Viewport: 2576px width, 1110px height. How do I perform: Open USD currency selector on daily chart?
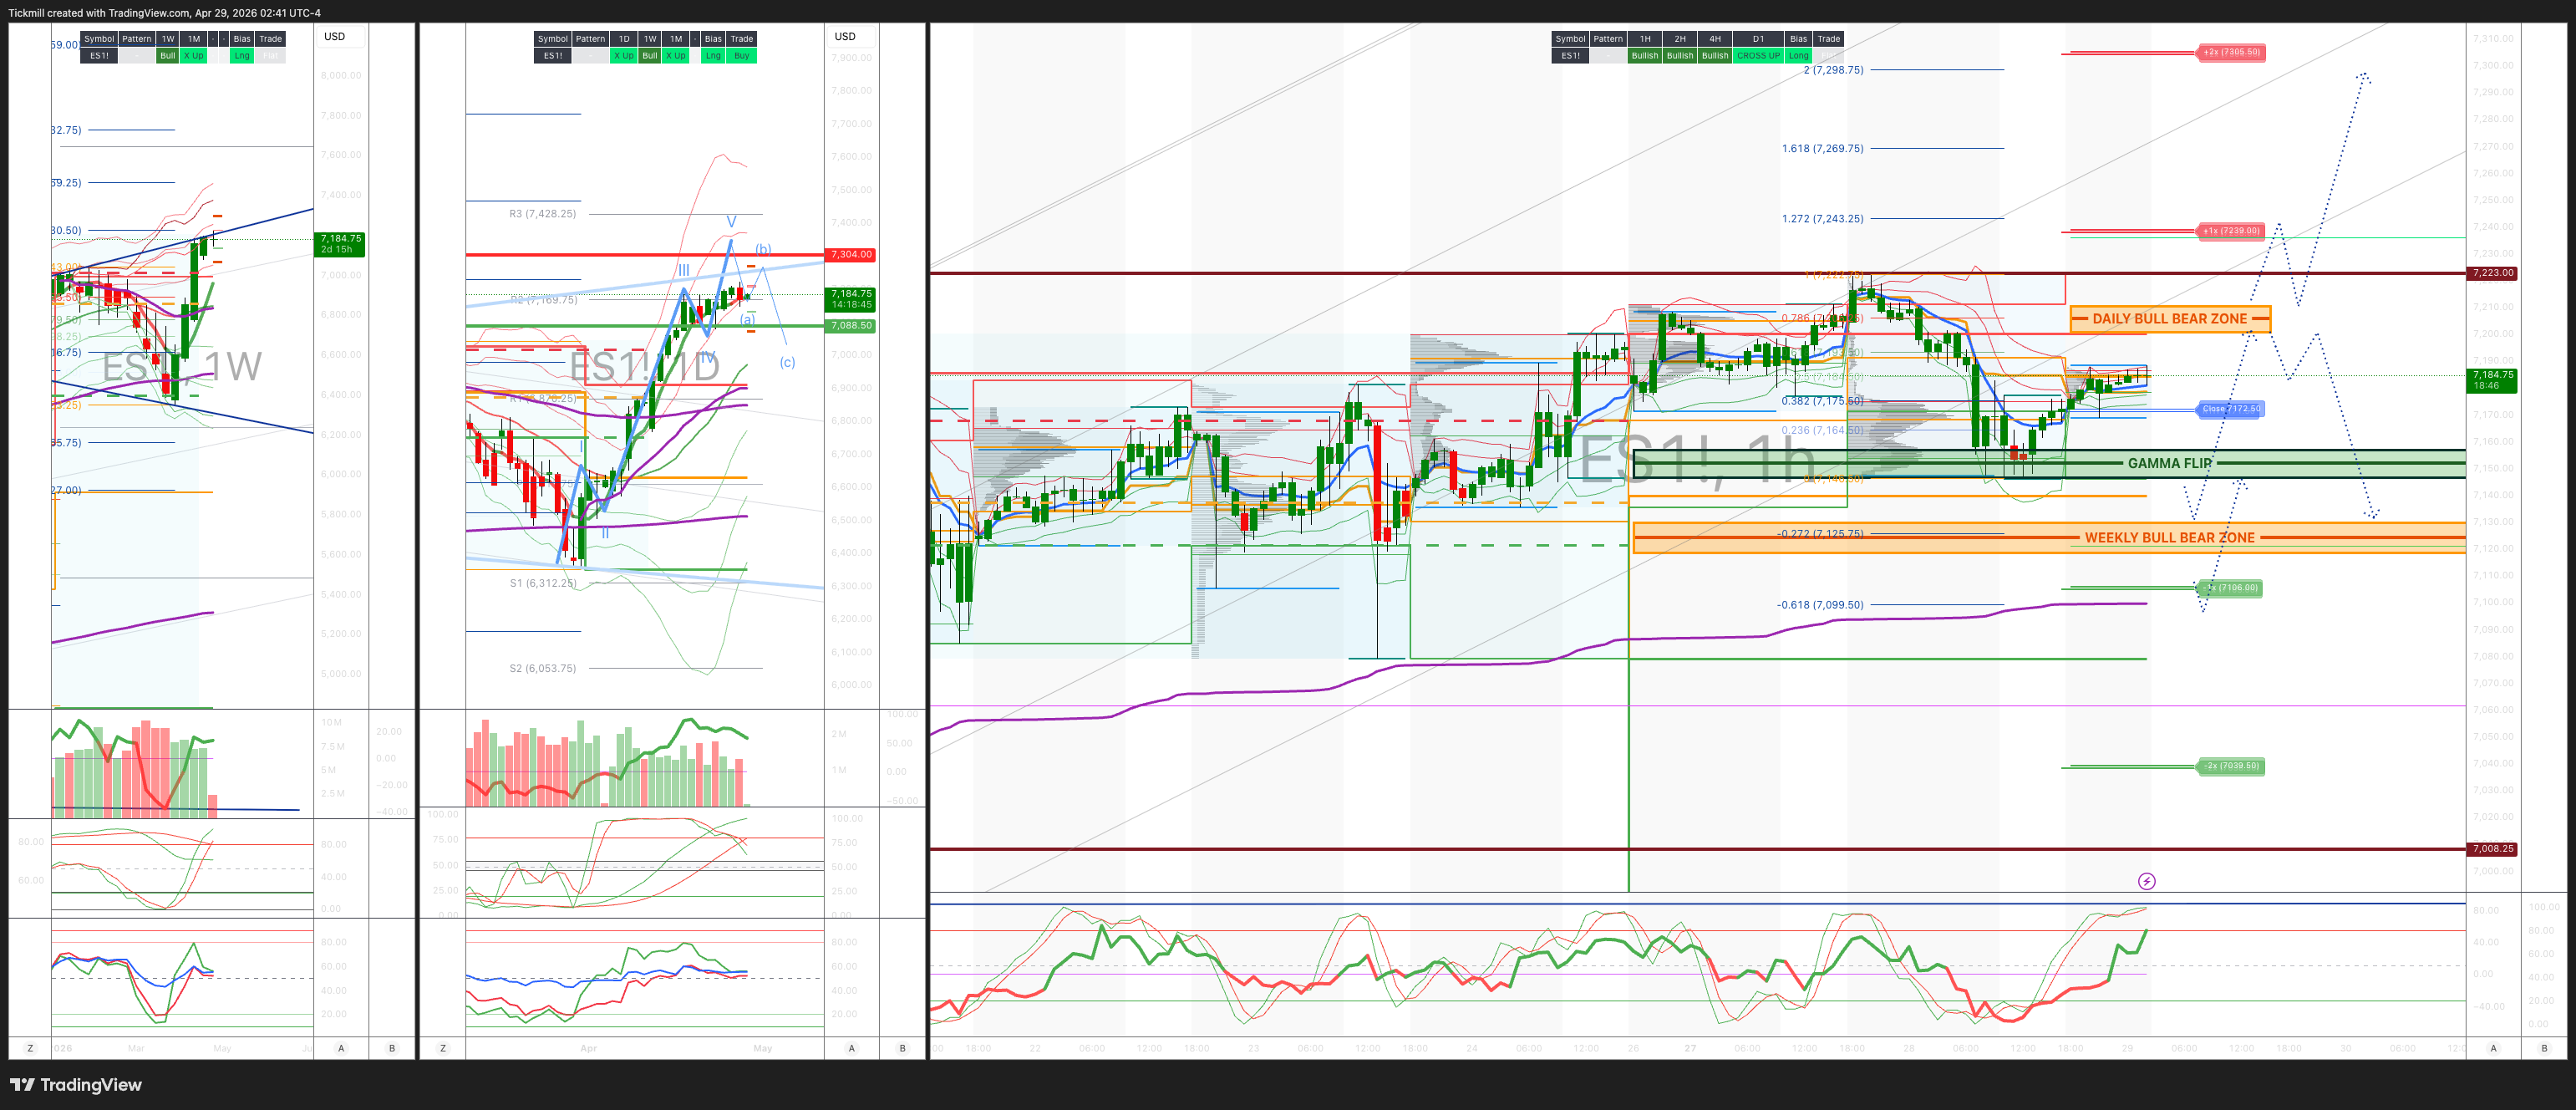coord(845,36)
